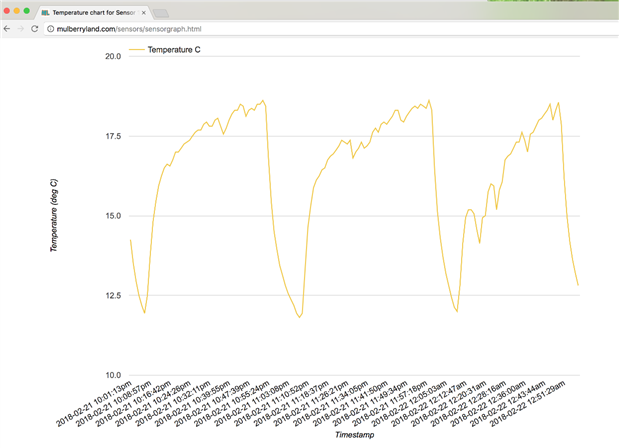Viewport: 619px width, 448px height.
Task: Click the yellow minimize window button
Action: point(17,11)
